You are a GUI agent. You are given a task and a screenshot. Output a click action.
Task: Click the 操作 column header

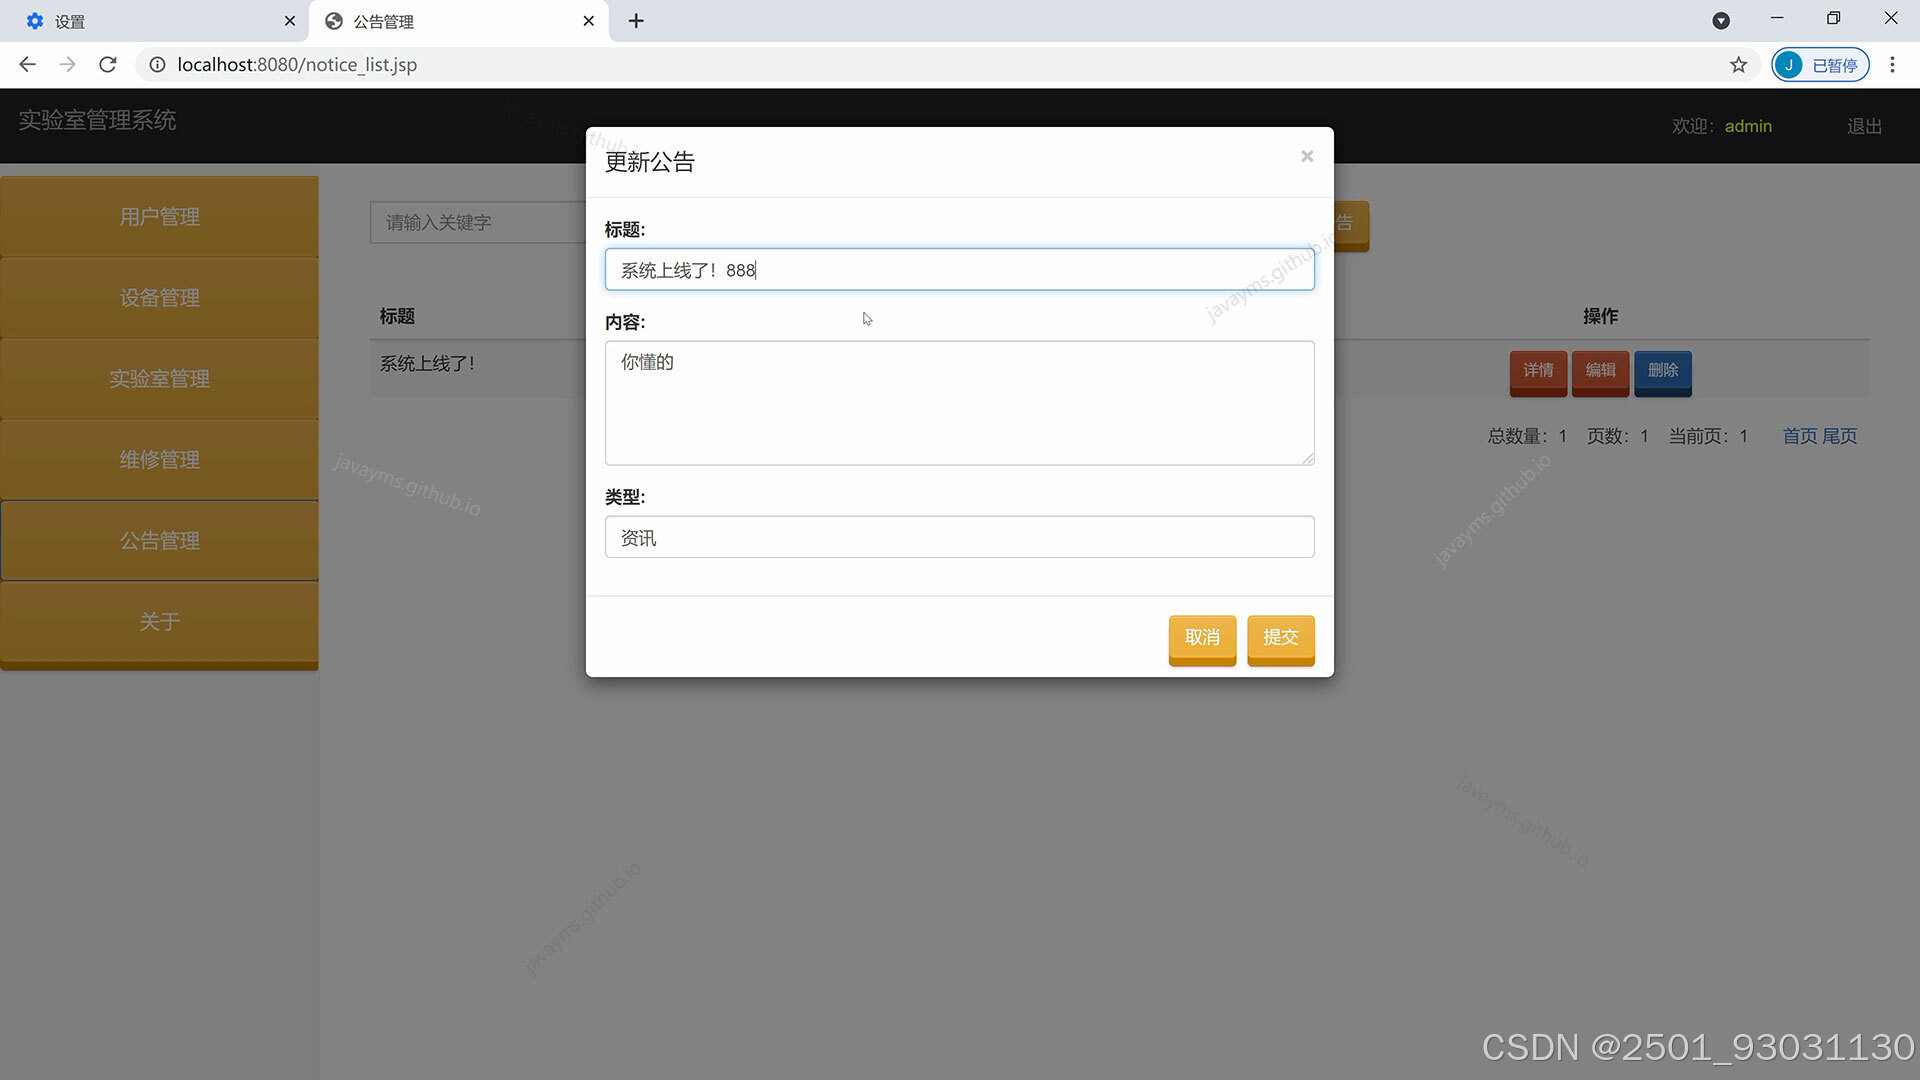tap(1600, 316)
